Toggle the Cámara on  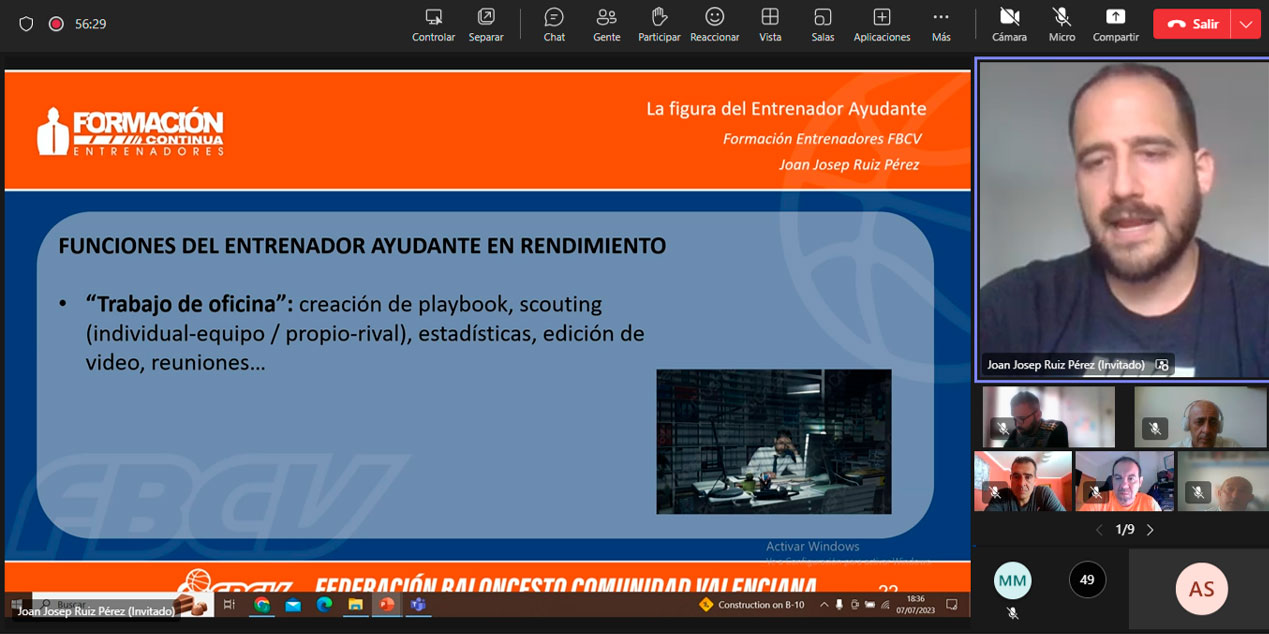coord(1009,24)
